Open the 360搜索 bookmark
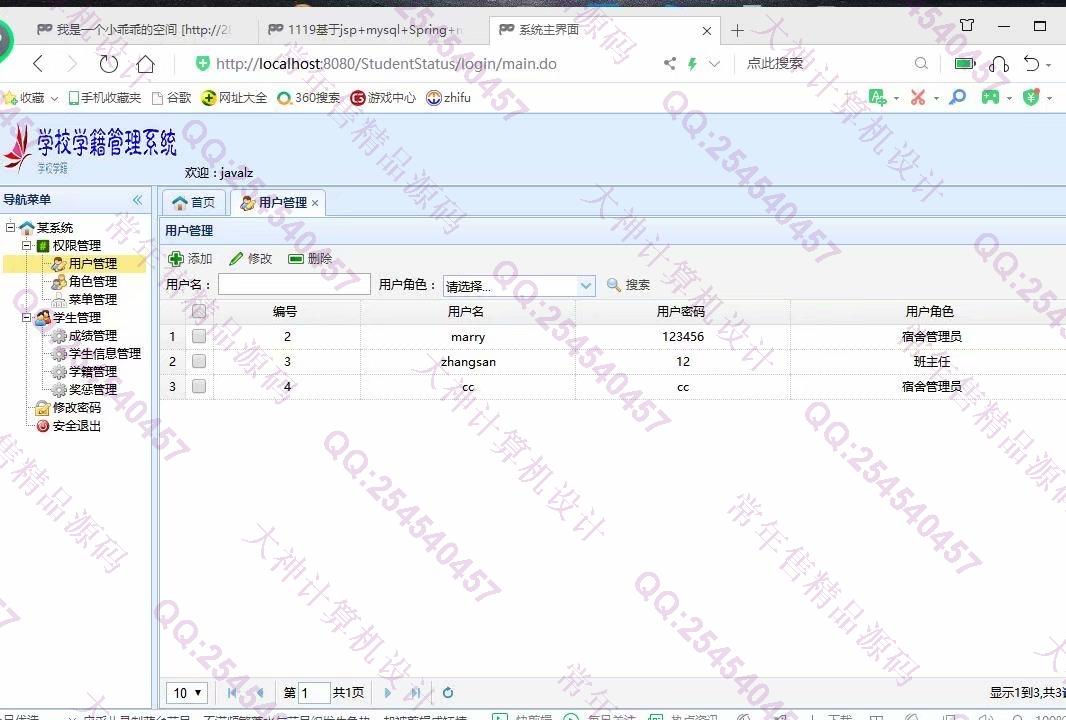Viewport: 1066px width, 720px height. pyautogui.click(x=309, y=98)
